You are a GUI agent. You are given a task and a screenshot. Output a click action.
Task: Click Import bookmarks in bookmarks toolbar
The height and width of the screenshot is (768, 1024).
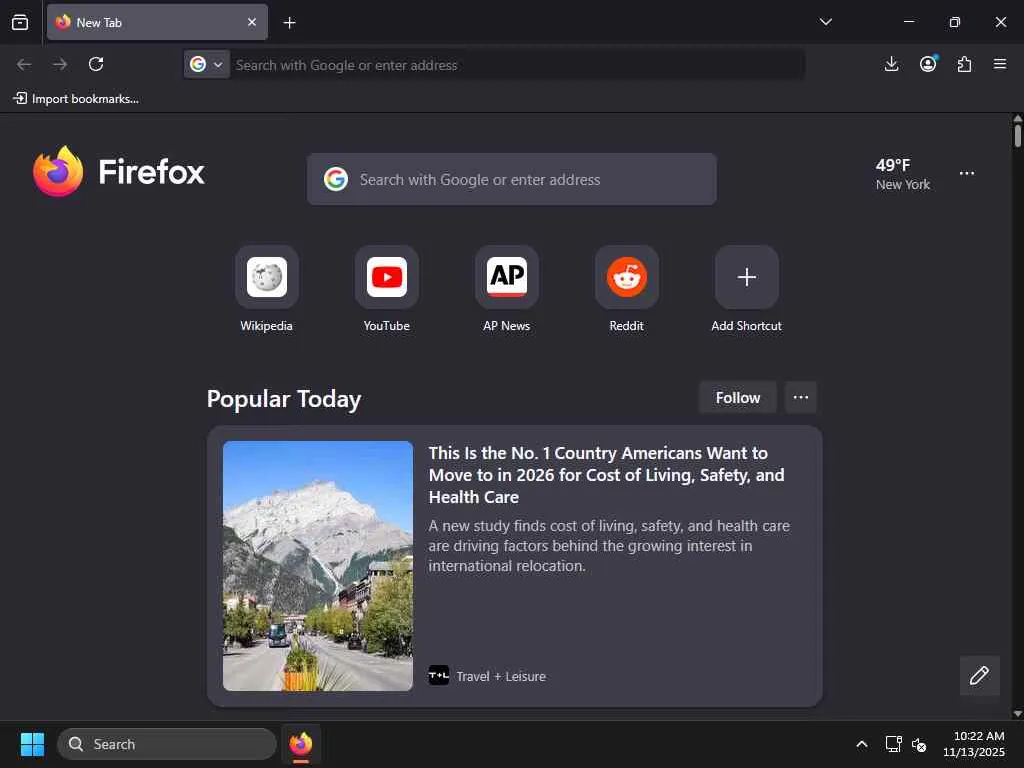tap(76, 99)
